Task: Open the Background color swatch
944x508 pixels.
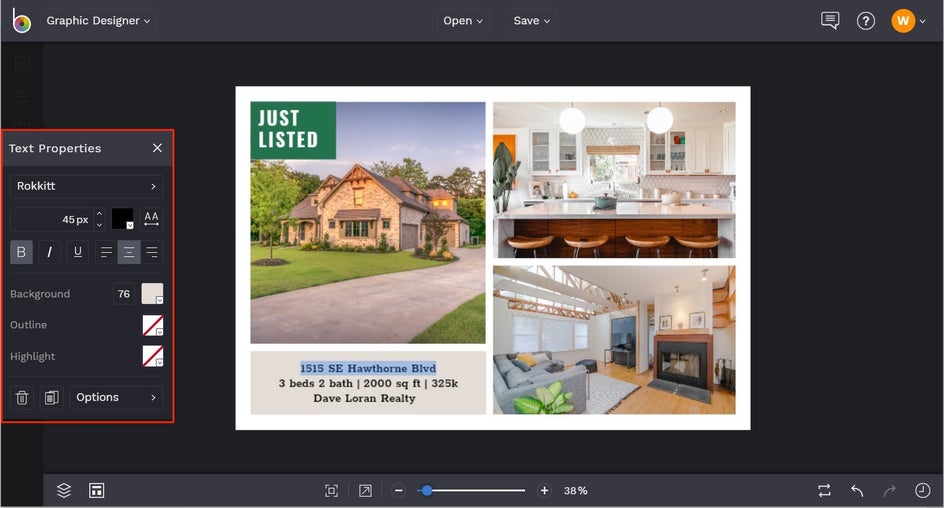Action: tap(152, 294)
